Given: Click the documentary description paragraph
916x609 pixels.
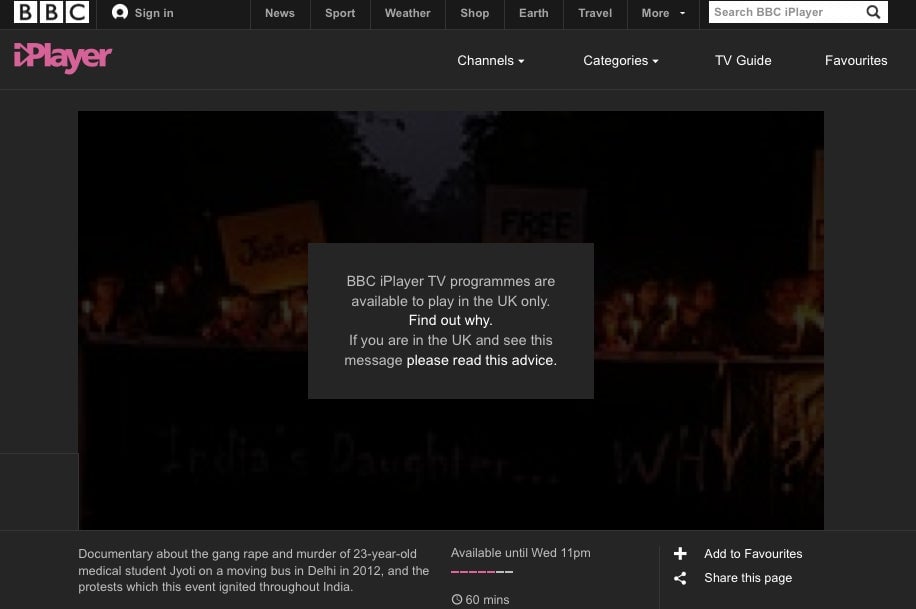Looking at the screenshot, I should tap(254, 570).
